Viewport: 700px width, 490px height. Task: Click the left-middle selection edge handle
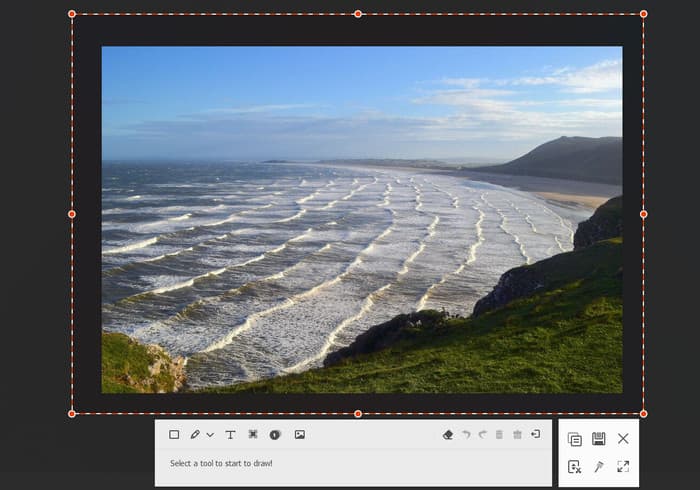point(72,214)
